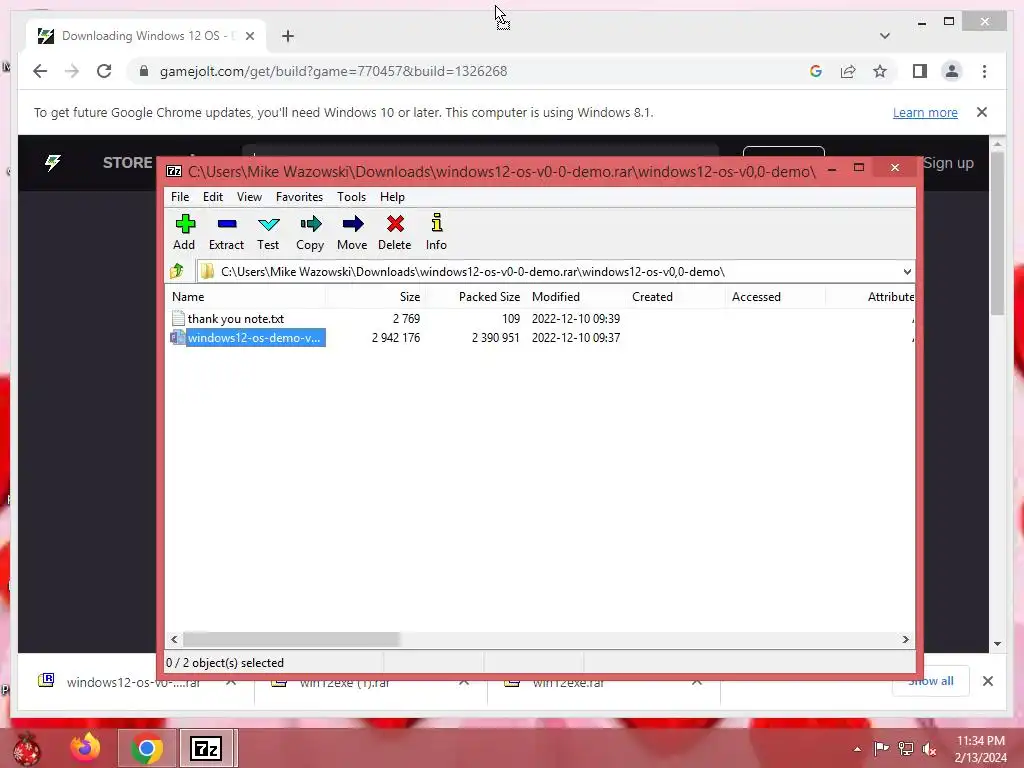Sort by Accessed column header

tap(775, 296)
